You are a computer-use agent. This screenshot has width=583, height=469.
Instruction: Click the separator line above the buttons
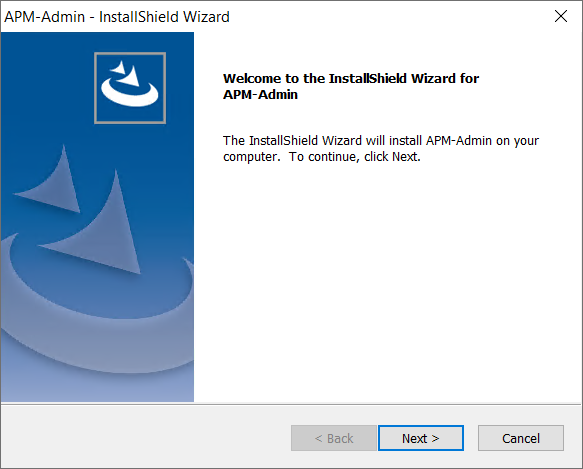point(291,404)
